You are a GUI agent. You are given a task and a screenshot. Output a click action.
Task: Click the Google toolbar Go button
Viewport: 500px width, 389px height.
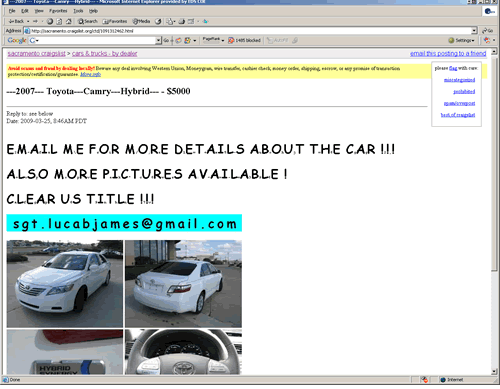pyautogui.click(x=166, y=40)
